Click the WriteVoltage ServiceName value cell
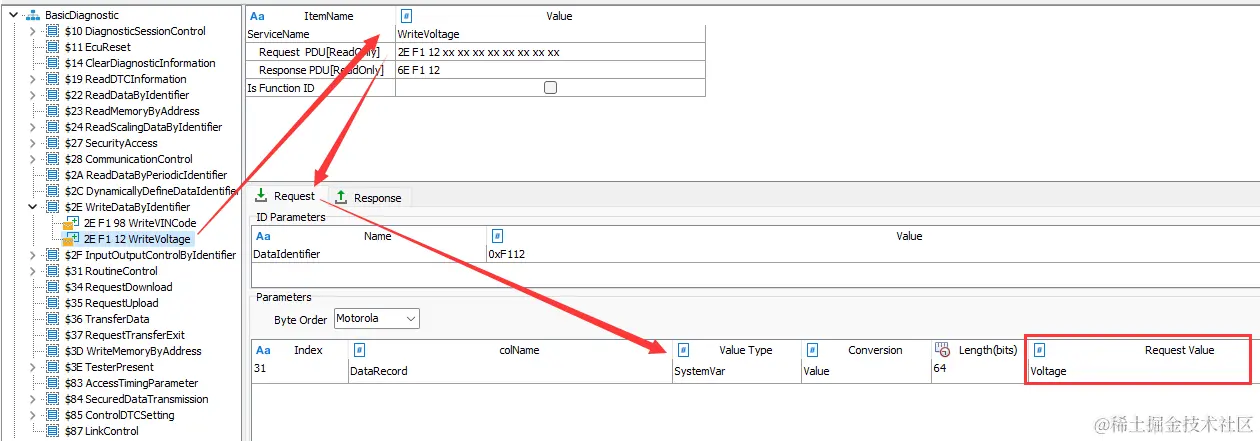 [x=550, y=34]
